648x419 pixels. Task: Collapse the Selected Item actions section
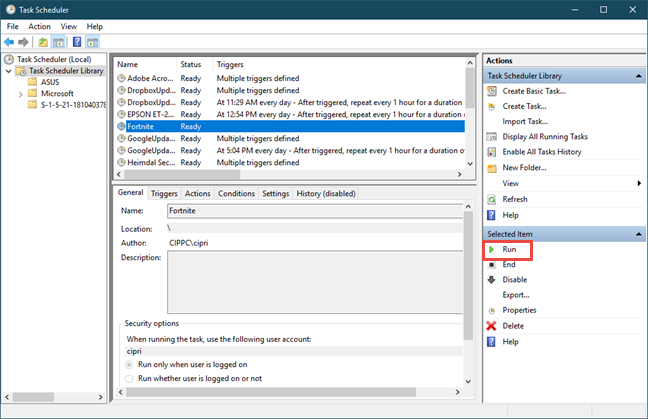638,234
